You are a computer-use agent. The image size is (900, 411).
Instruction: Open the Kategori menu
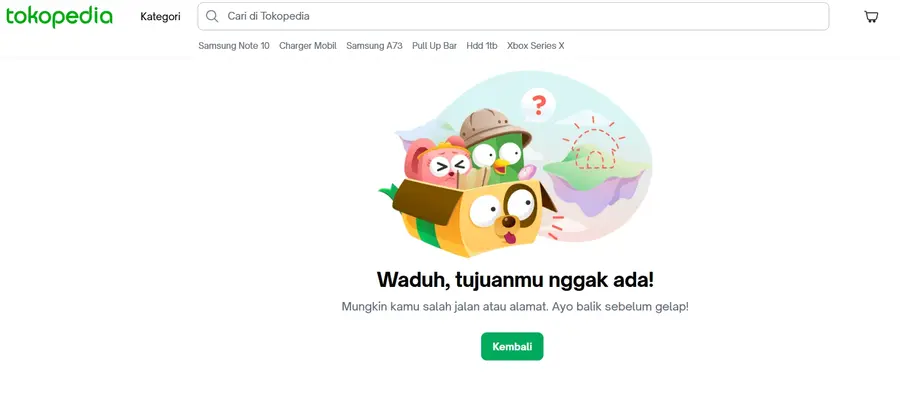point(160,17)
